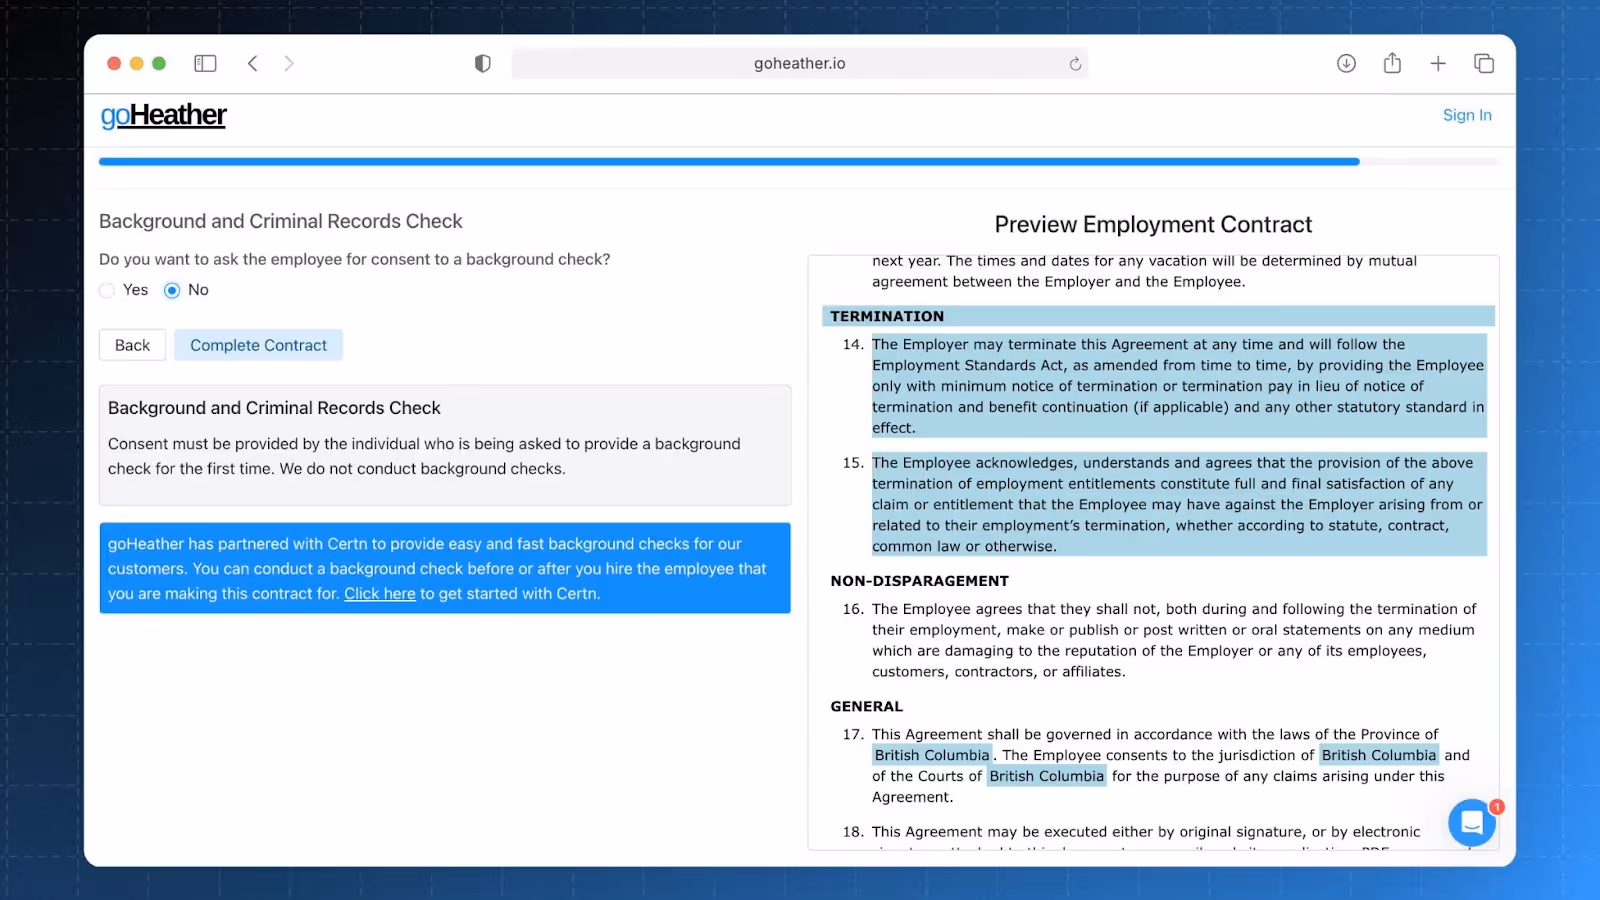The height and width of the screenshot is (900, 1600).
Task: Click the goheather.io address bar
Action: pyautogui.click(x=799, y=64)
